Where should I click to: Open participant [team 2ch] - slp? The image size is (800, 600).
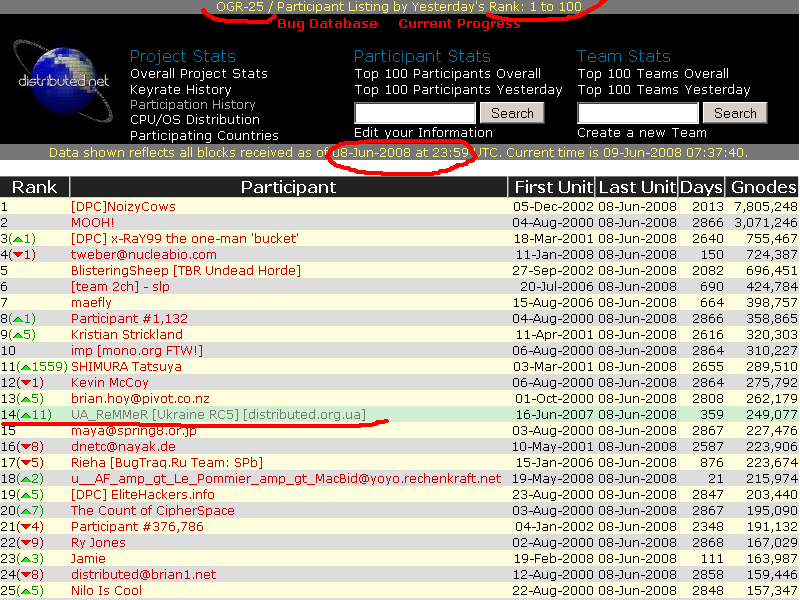(x=120, y=287)
